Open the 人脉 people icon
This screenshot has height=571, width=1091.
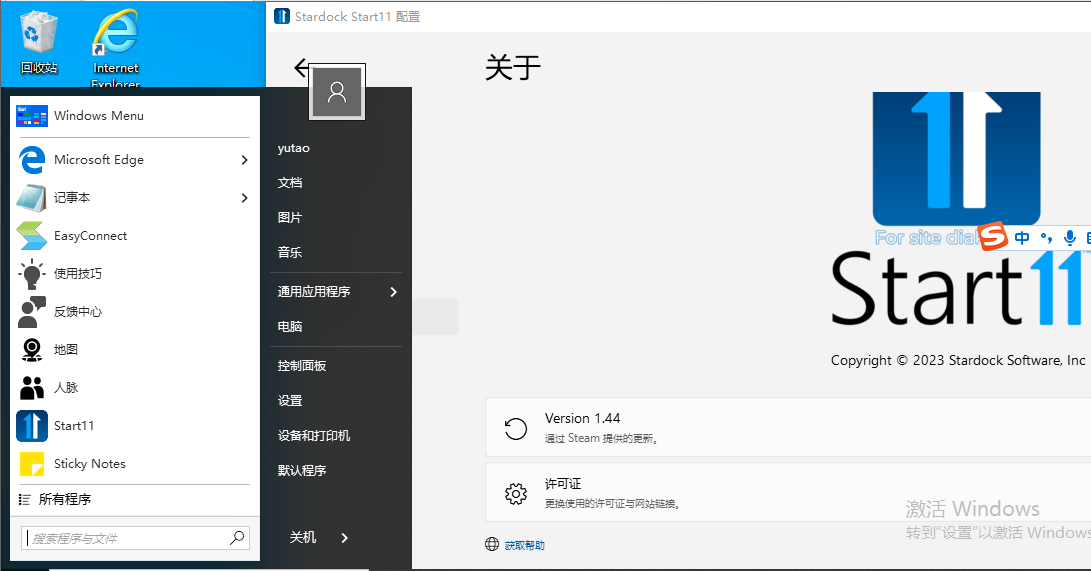coord(31,387)
